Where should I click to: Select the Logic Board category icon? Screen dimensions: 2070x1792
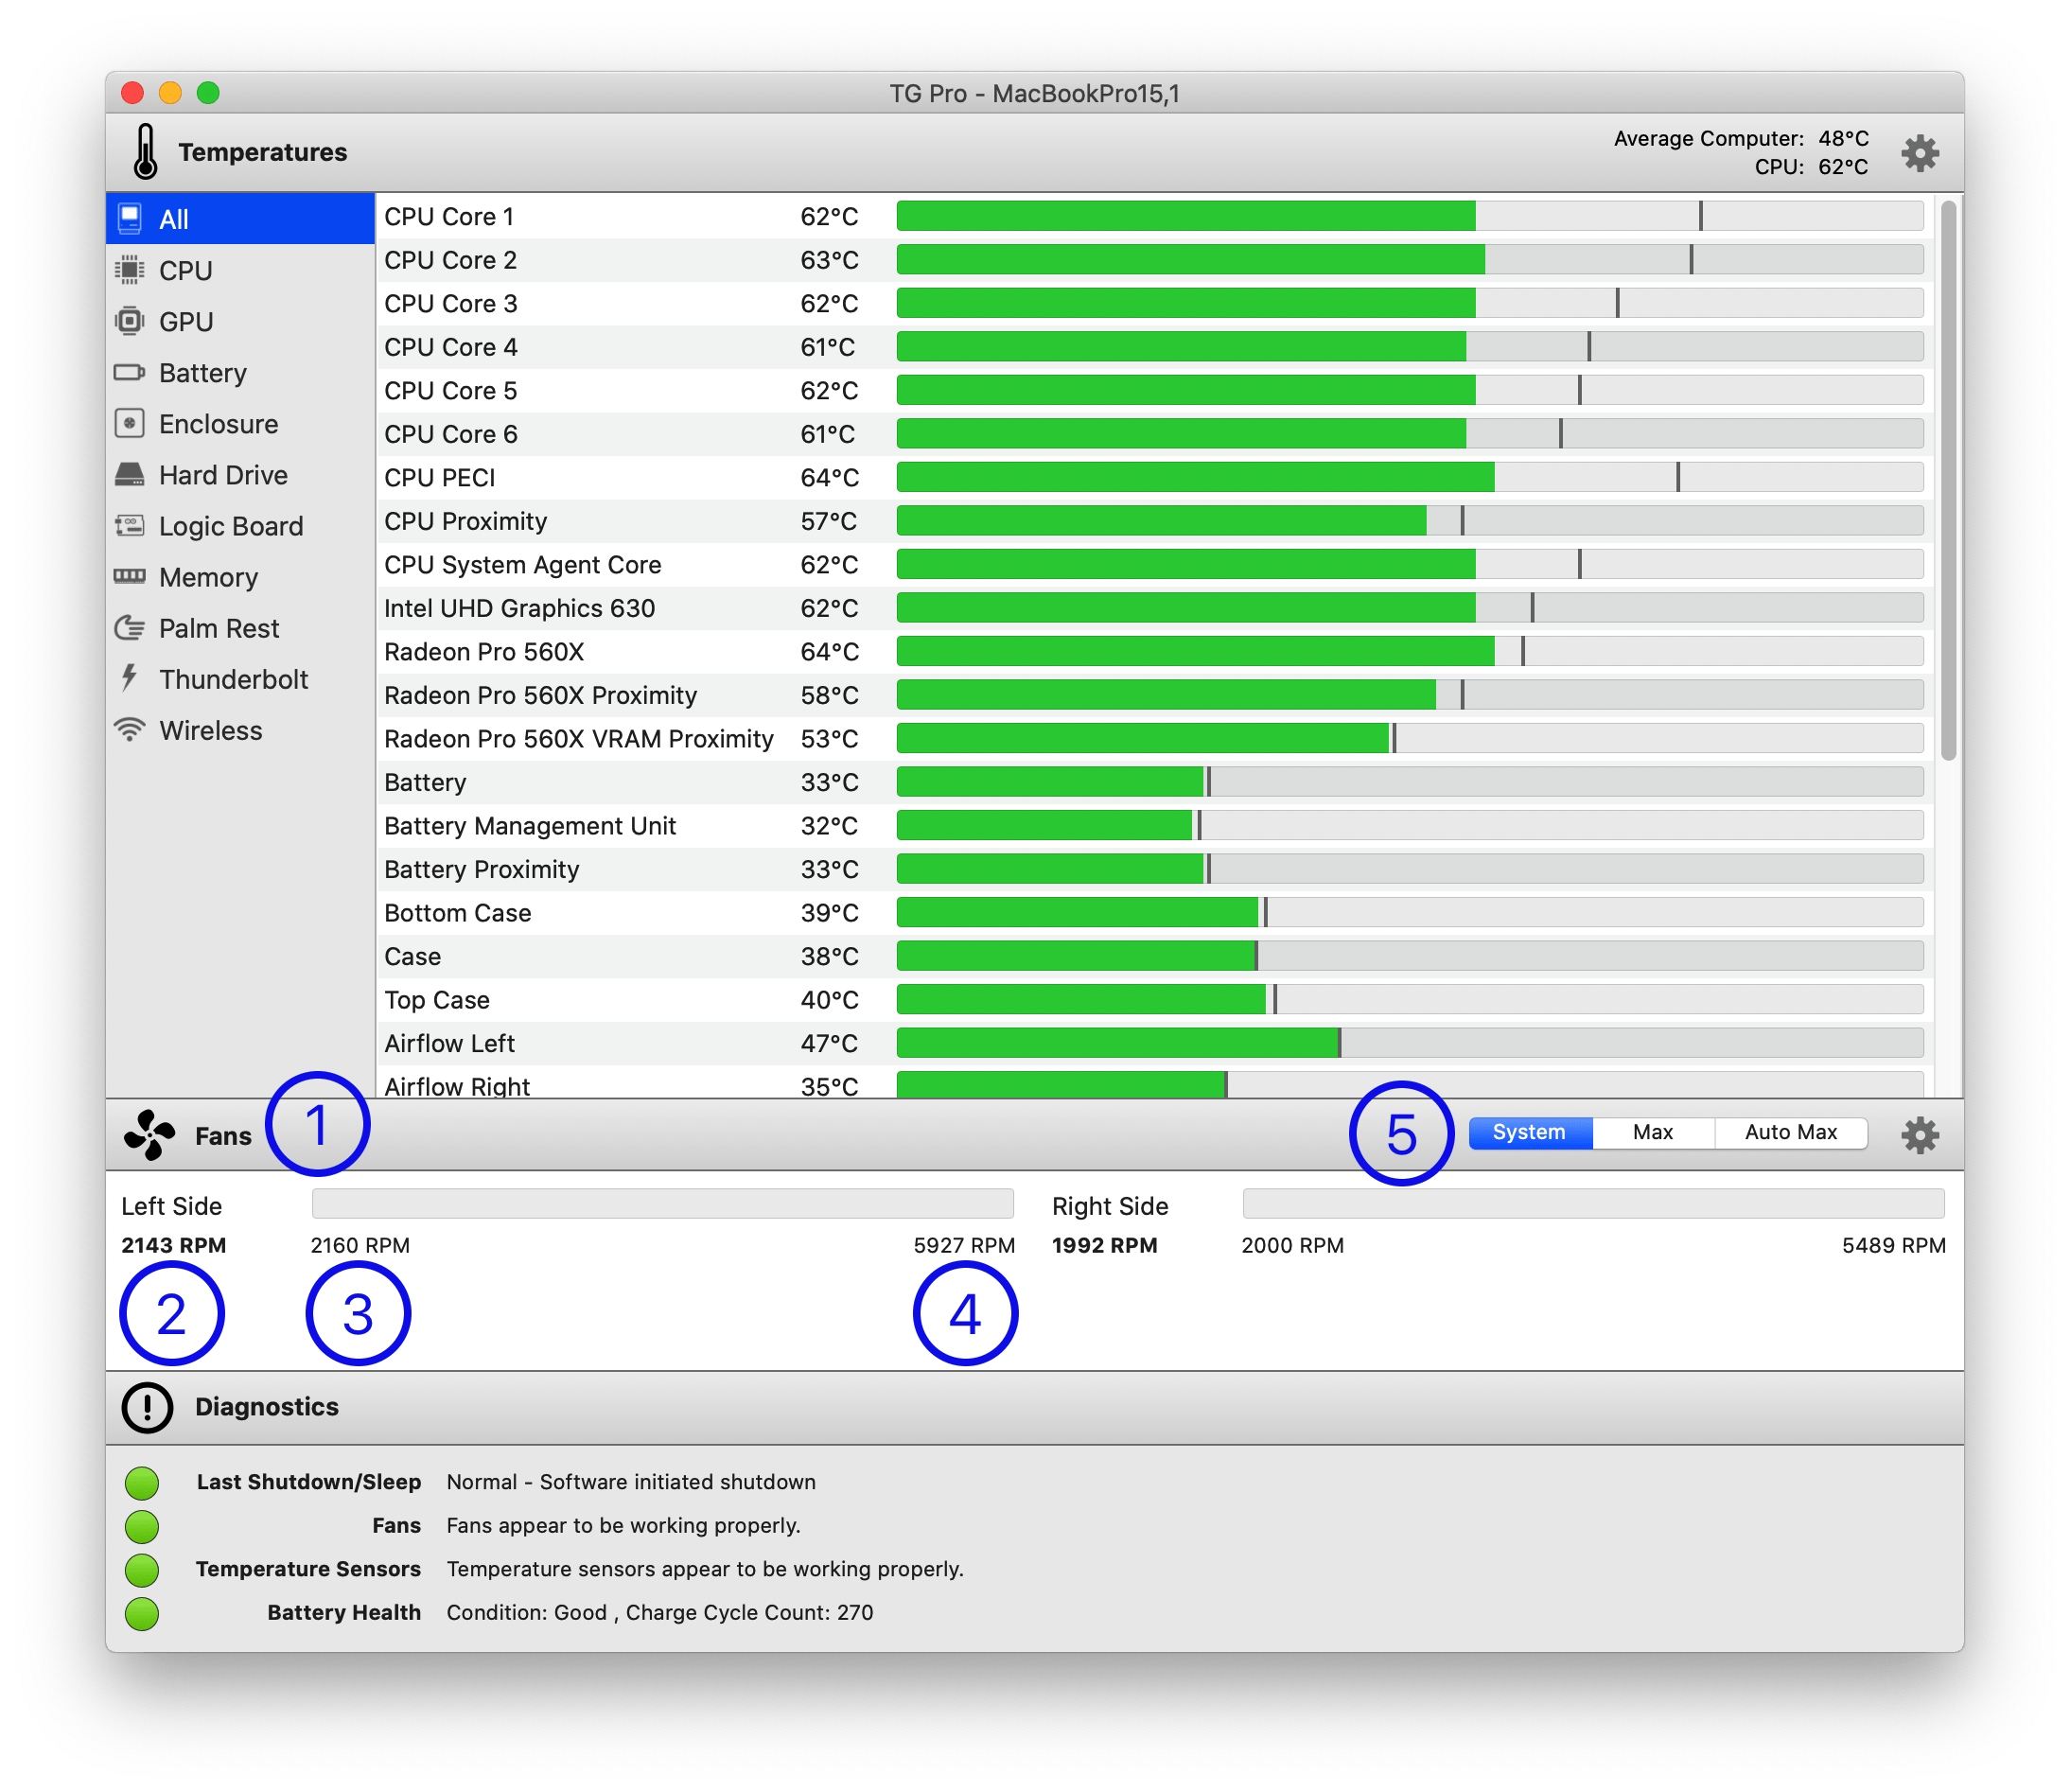click(131, 526)
